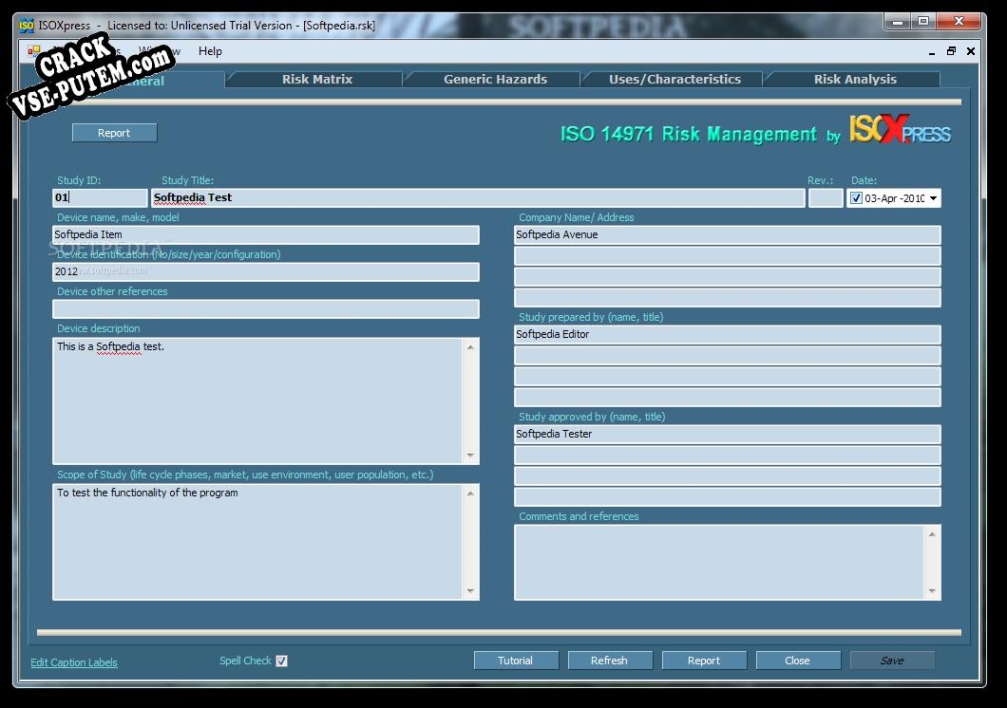
Task: Click the Device name, make, model field
Action: click(266, 235)
